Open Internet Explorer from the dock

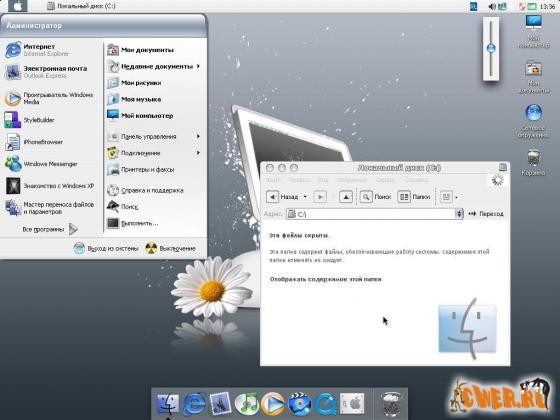click(194, 404)
